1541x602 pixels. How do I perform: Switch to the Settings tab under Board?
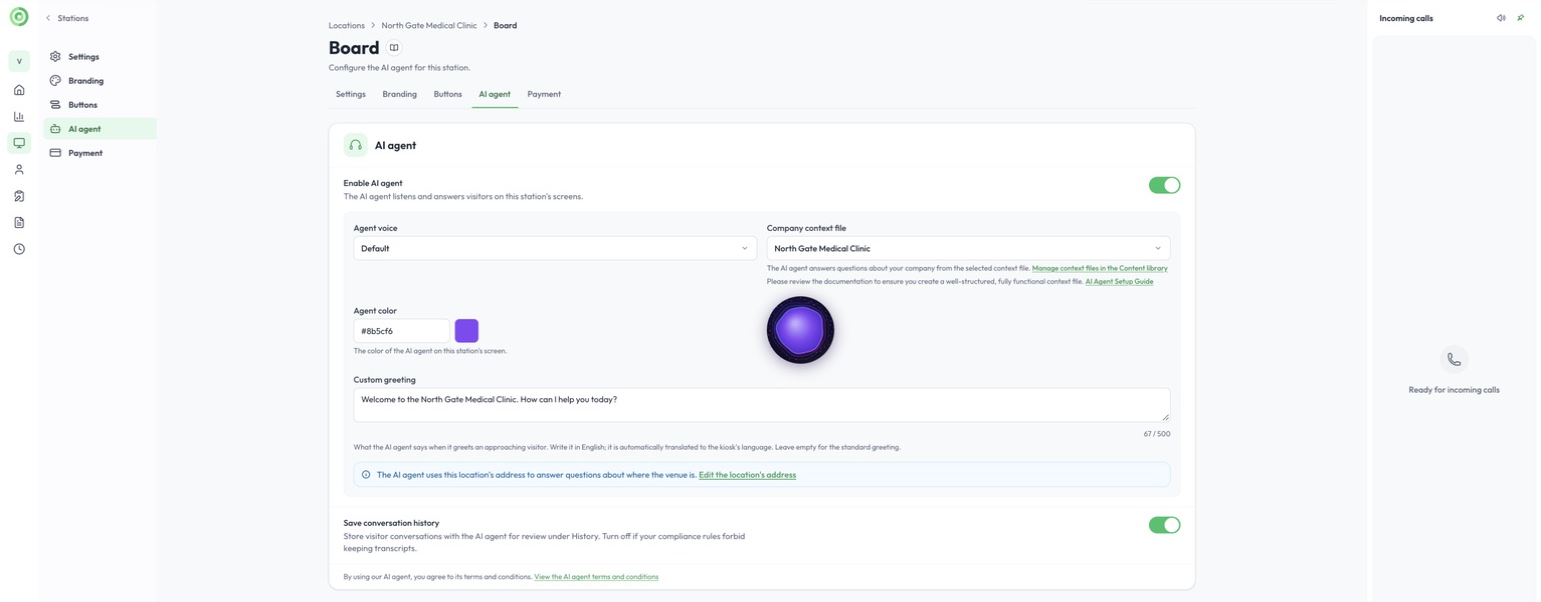(350, 94)
